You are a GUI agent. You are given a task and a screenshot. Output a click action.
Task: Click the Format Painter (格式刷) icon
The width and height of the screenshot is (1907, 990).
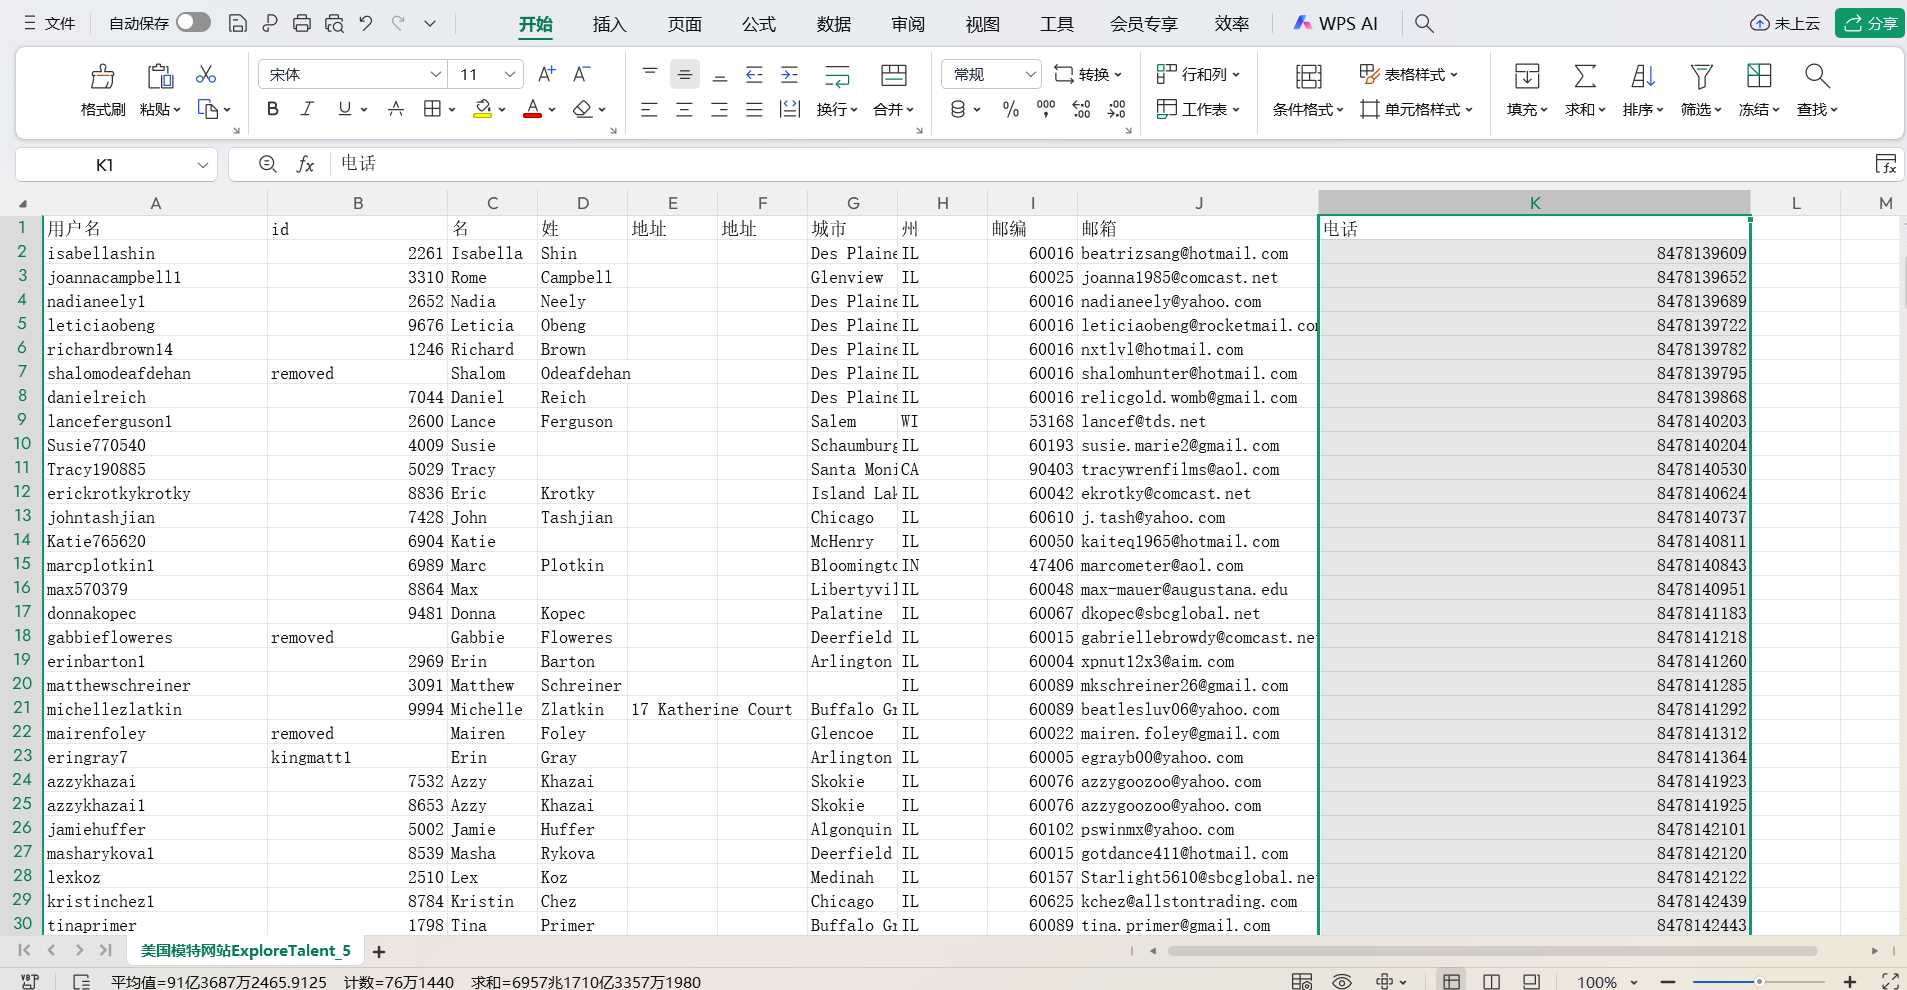(102, 76)
